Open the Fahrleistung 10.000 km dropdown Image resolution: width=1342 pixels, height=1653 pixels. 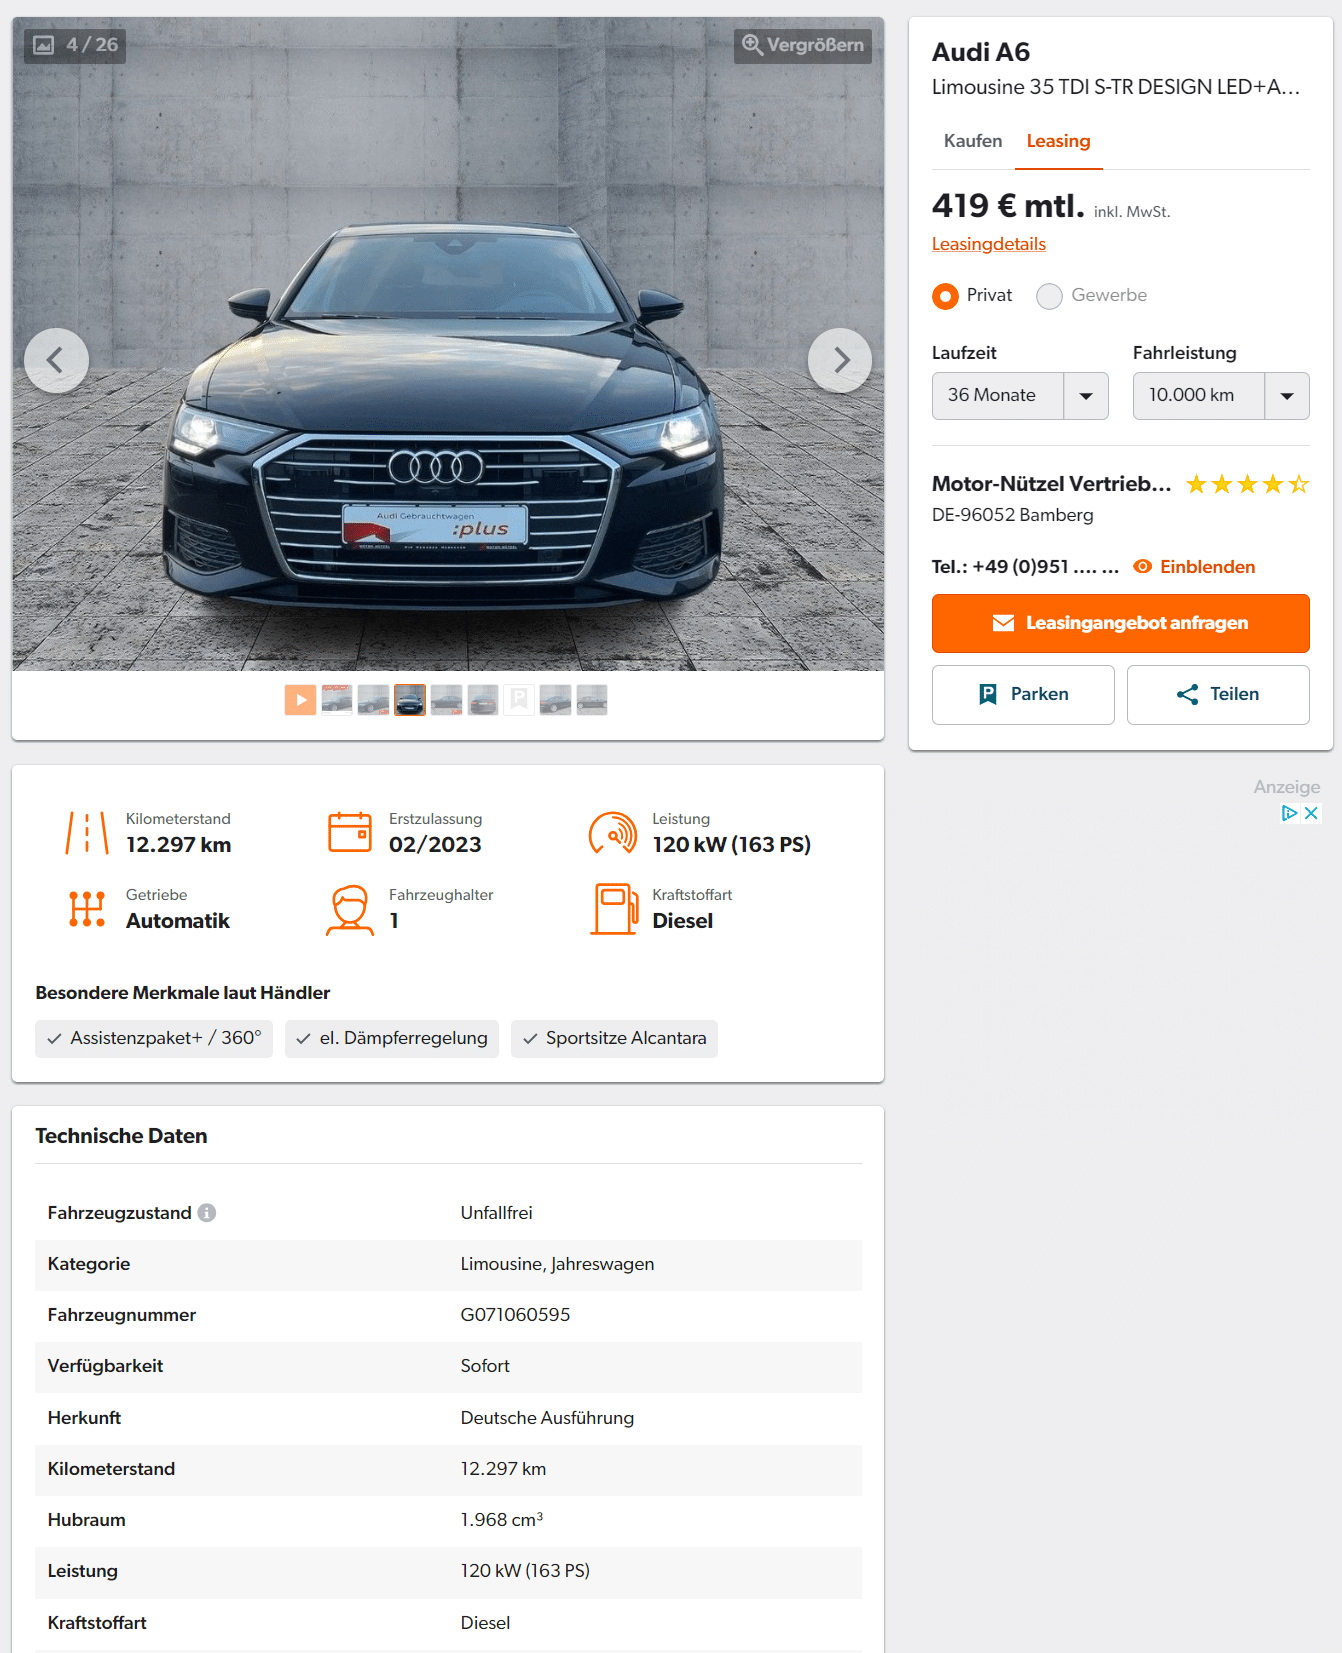pos(1221,396)
